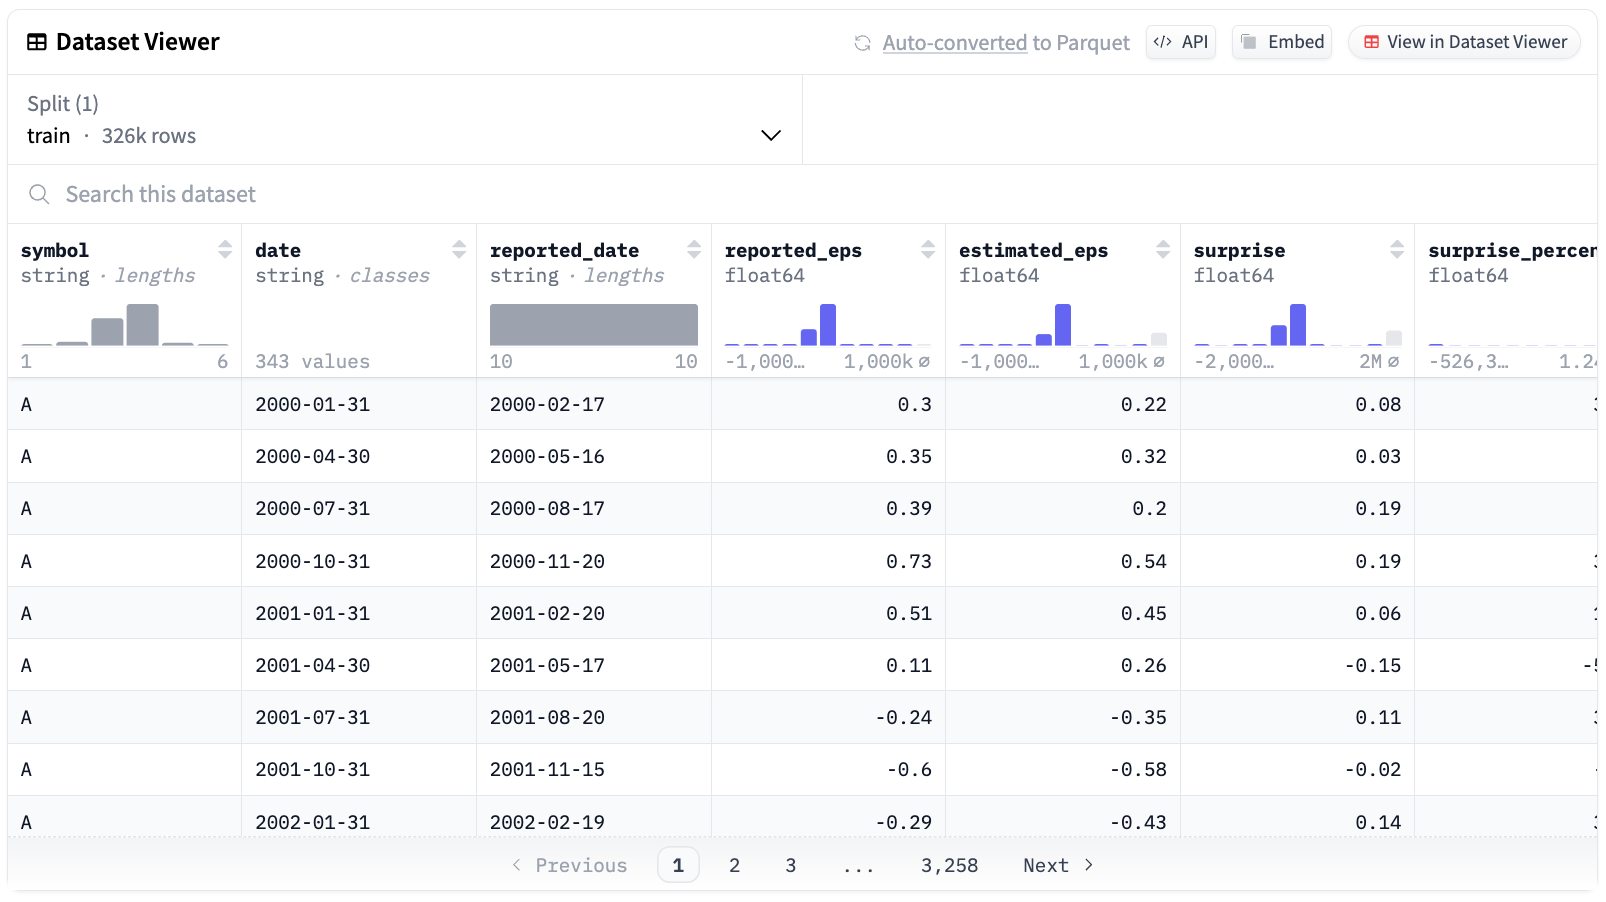Click the grid table icon beside Dataset Viewer title

point(36,41)
